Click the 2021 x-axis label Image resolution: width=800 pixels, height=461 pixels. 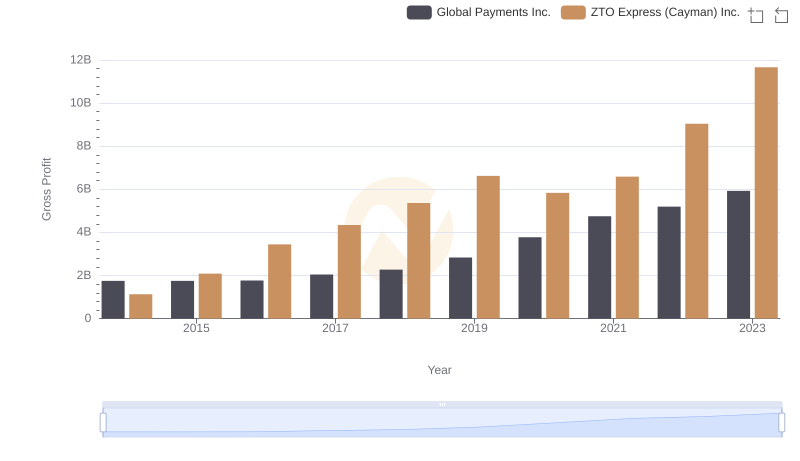[x=613, y=328]
